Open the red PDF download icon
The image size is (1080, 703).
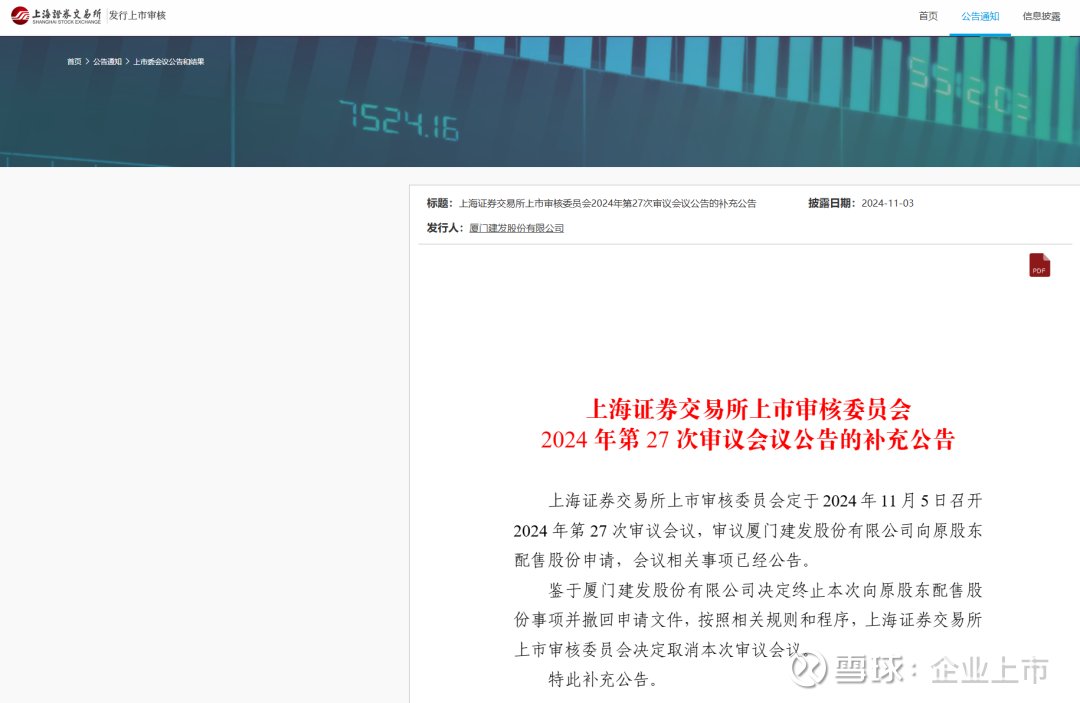(x=1039, y=265)
